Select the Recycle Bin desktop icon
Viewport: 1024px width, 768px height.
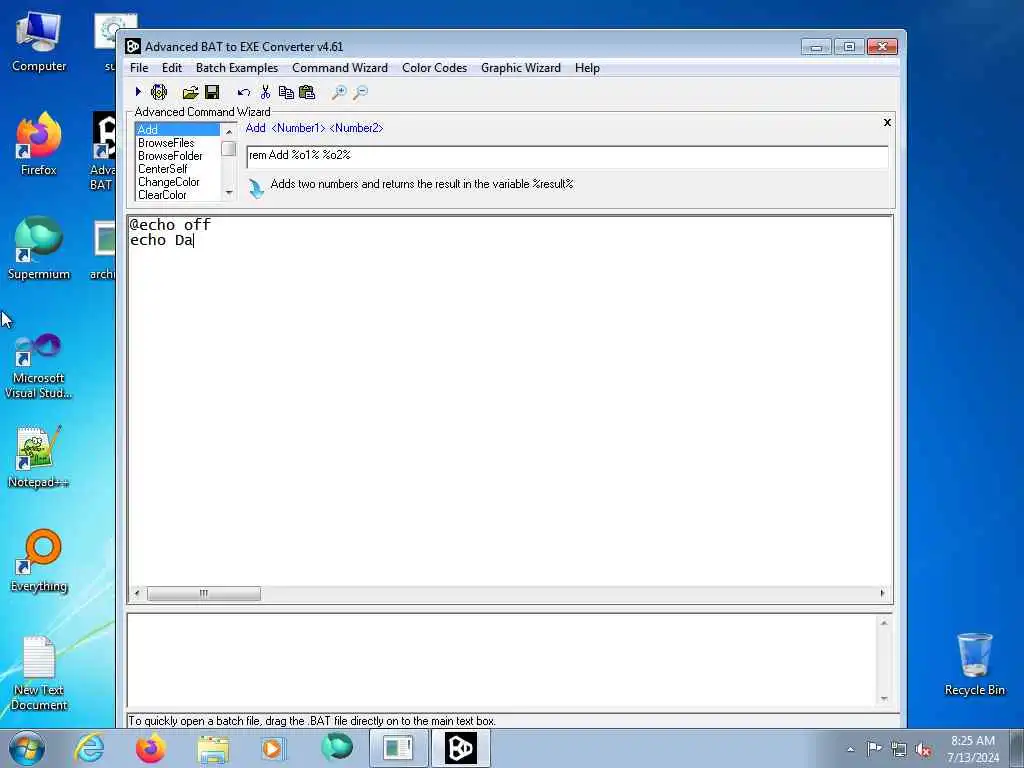point(974,665)
